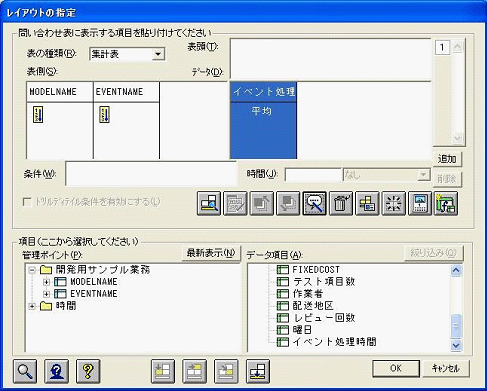Image resolution: width=487 pixels, height=391 pixels.
Task: Collapse the 開発用サンプル業務 folder node
Action: click(32, 270)
